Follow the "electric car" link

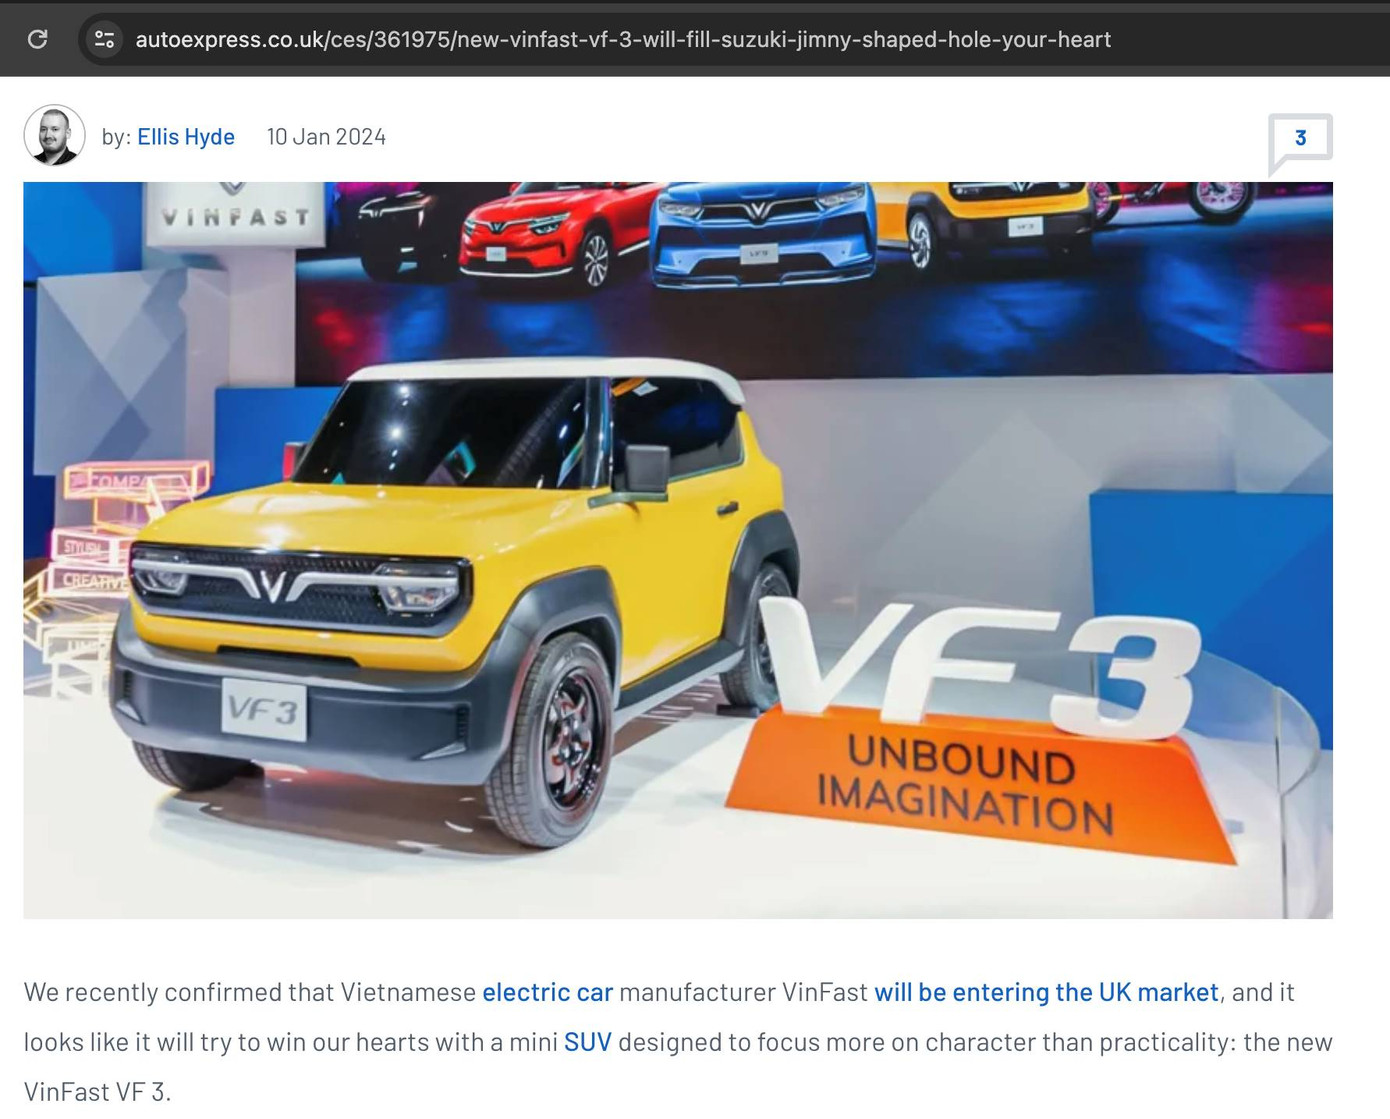[x=547, y=992]
